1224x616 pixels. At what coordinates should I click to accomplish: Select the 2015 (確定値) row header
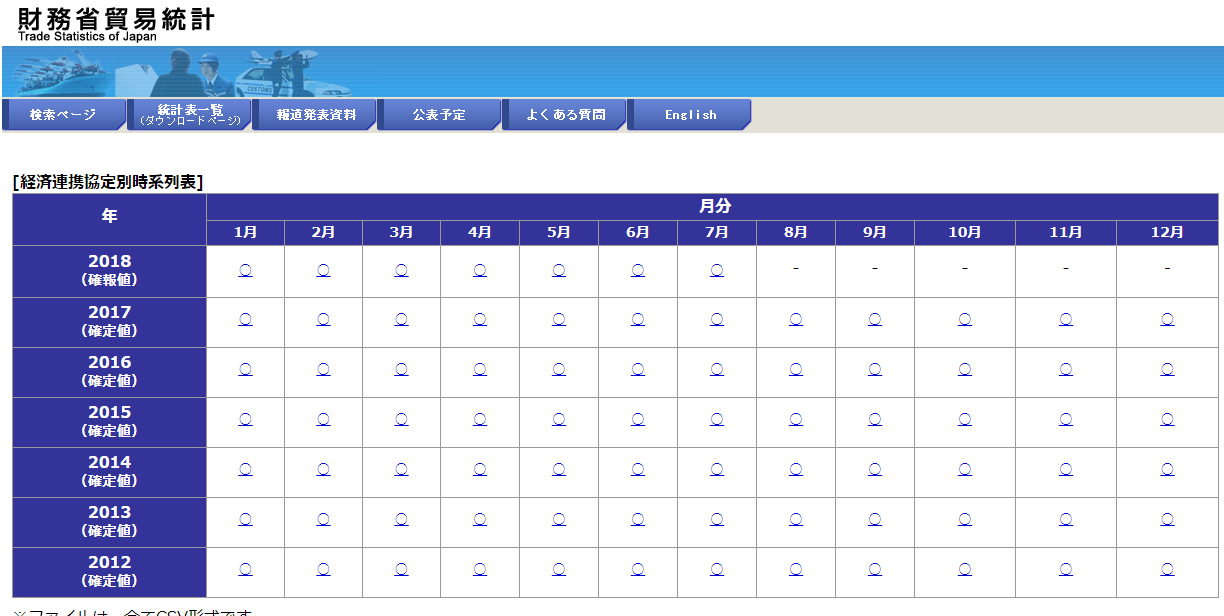point(109,422)
